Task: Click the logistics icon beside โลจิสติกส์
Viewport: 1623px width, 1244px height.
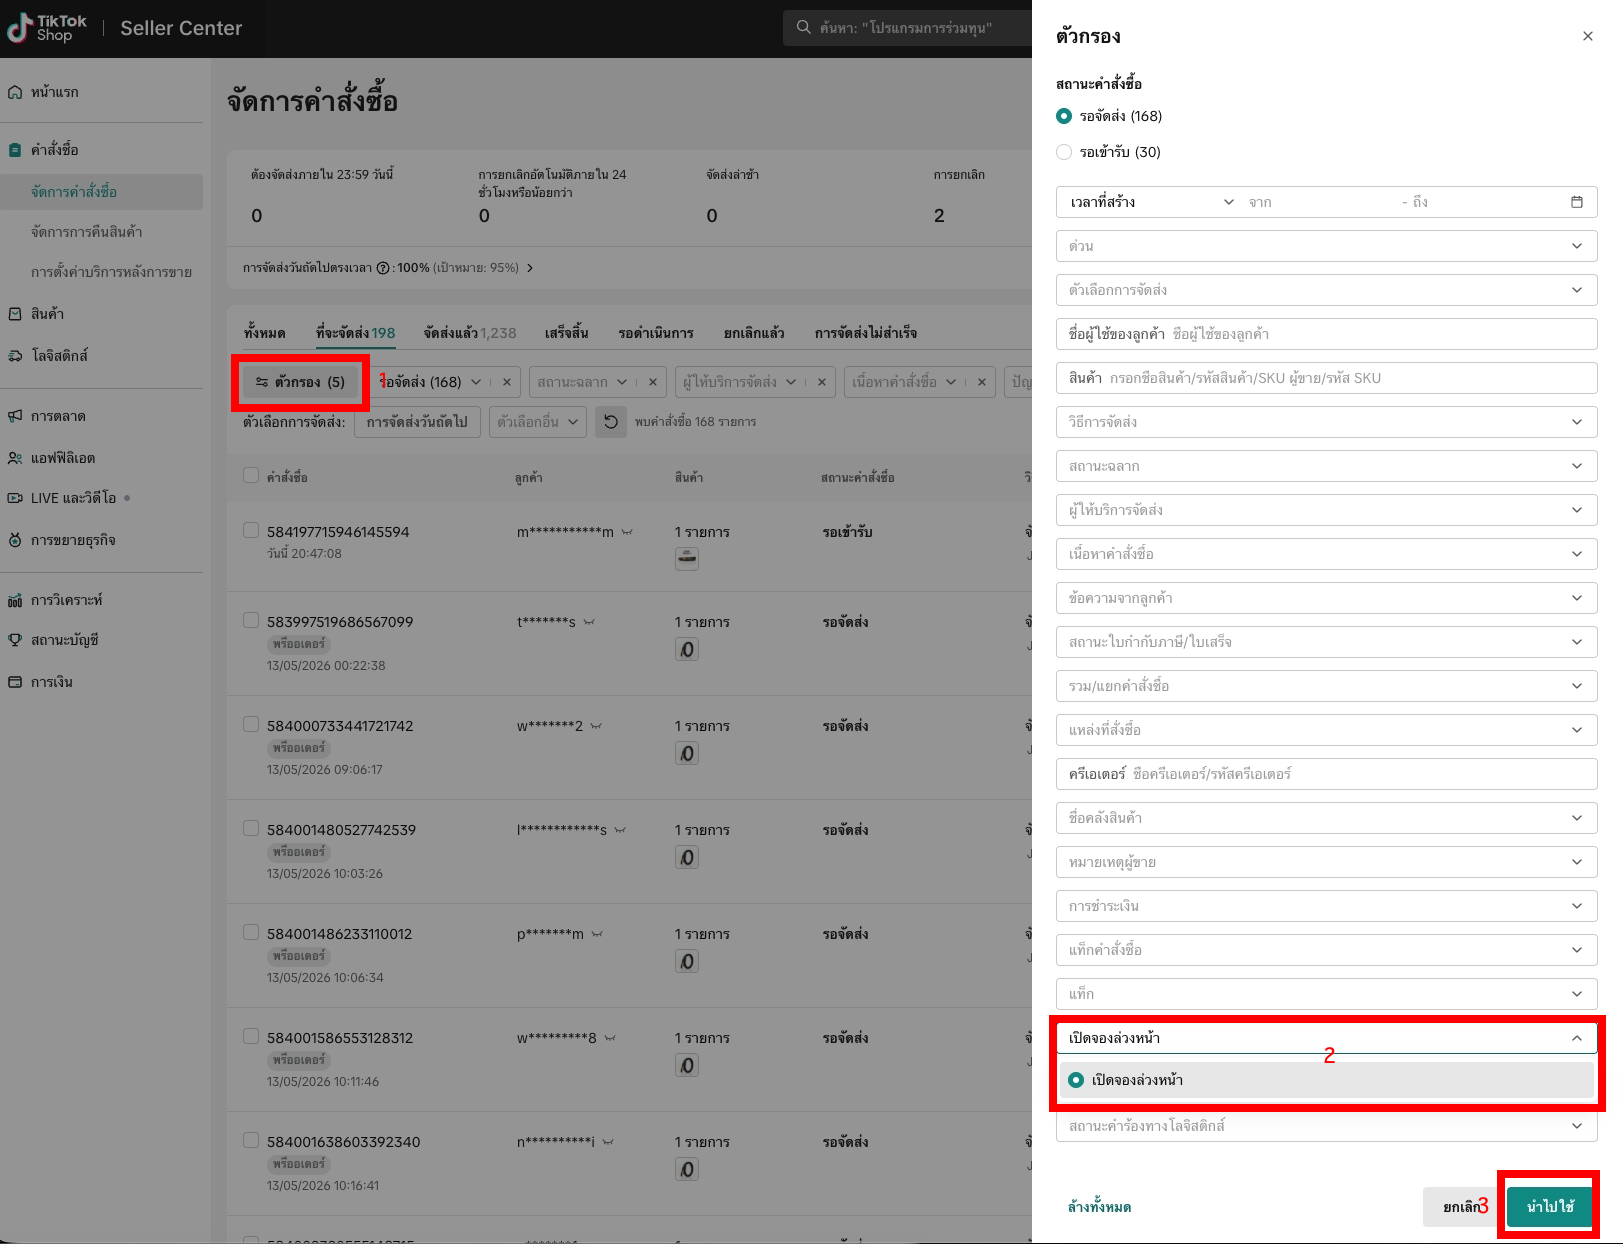Action: 15,356
